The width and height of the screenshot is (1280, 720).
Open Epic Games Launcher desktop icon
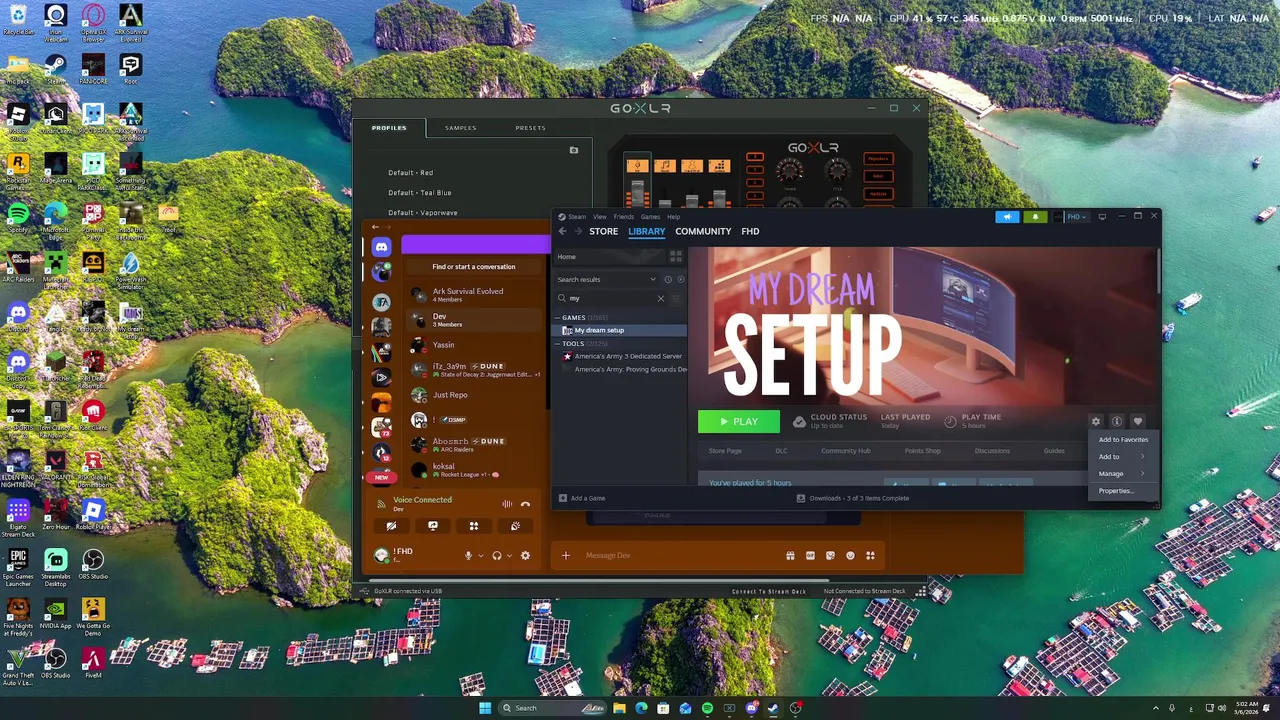click(18, 567)
